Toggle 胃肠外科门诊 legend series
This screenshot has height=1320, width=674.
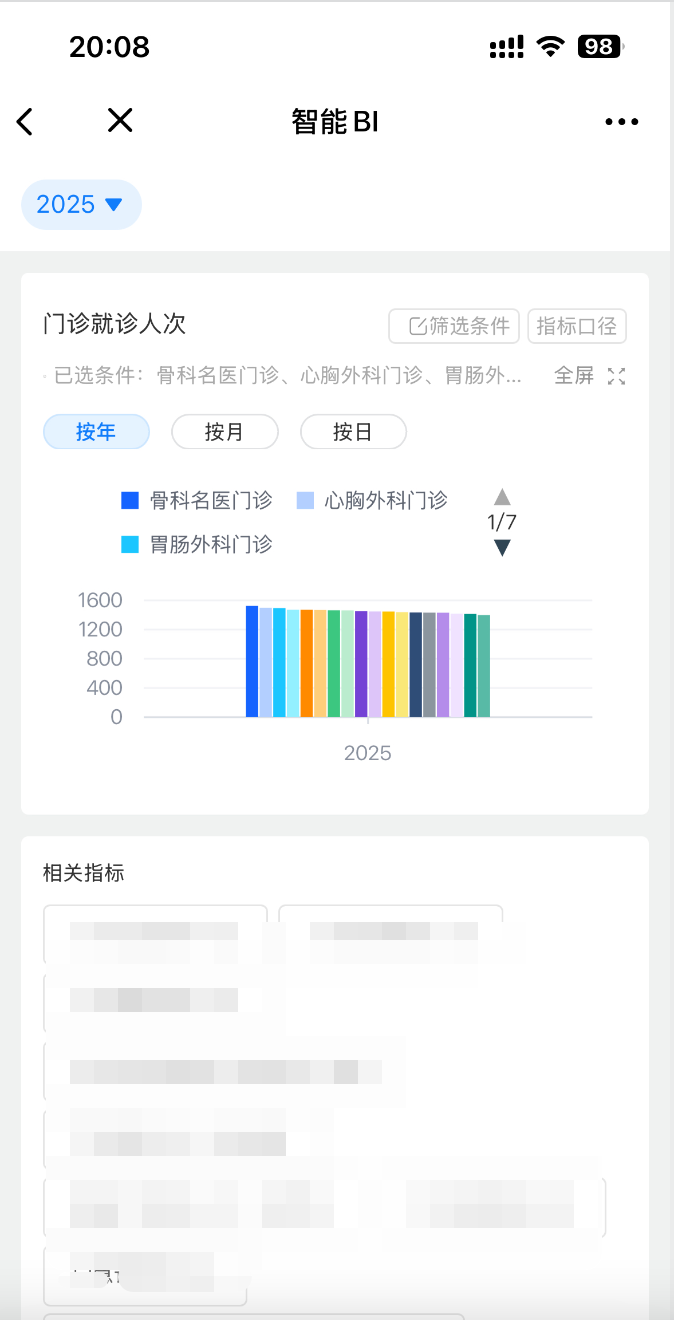(196, 544)
